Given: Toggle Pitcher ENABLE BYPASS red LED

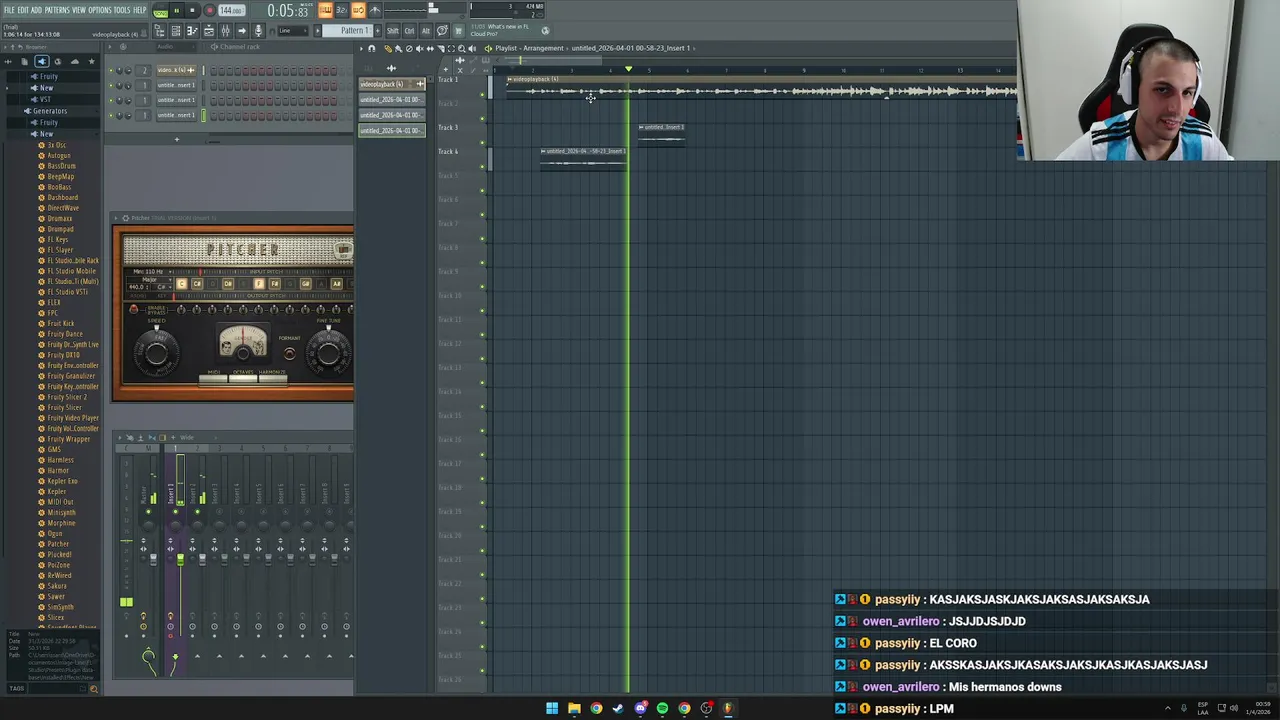Looking at the screenshot, I should click(x=134, y=310).
